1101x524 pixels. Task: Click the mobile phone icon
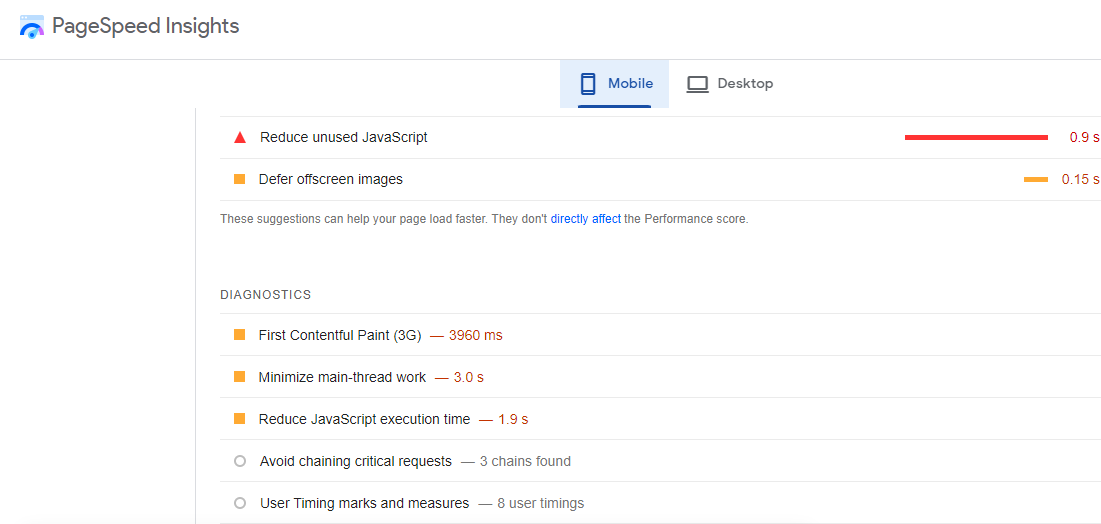pyautogui.click(x=588, y=84)
